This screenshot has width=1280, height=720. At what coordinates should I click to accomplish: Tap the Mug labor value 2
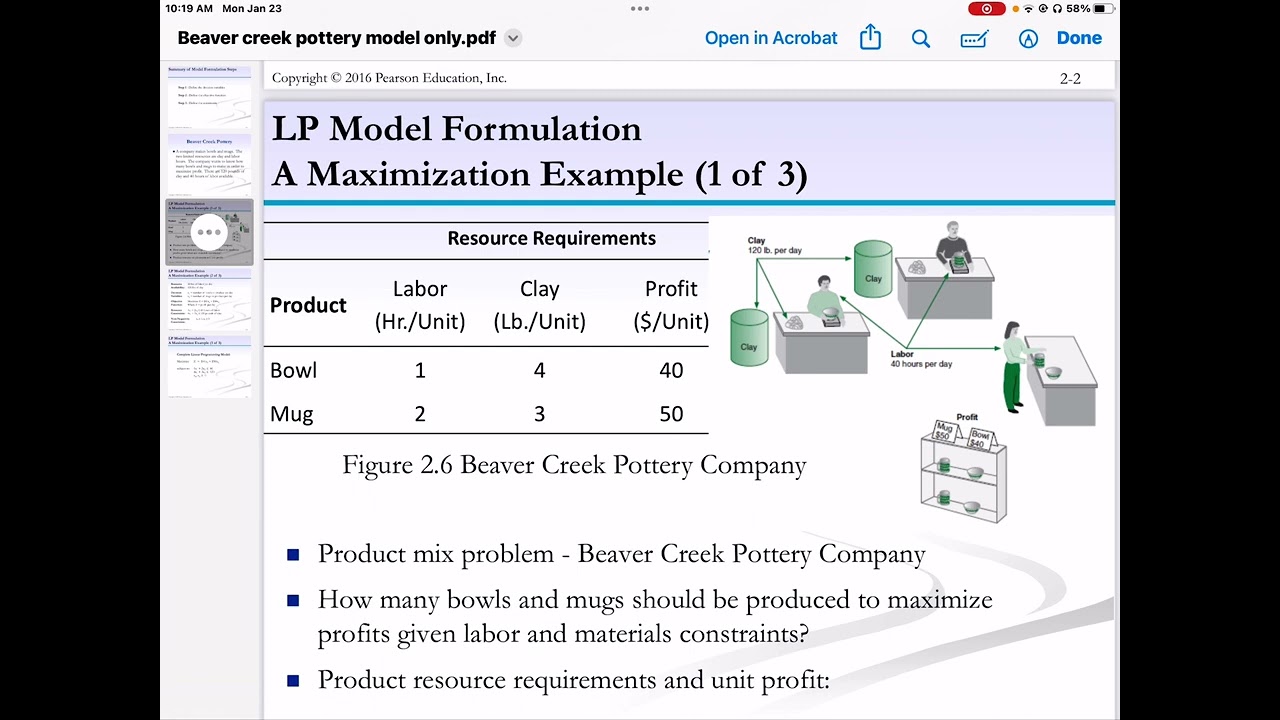[x=420, y=414]
